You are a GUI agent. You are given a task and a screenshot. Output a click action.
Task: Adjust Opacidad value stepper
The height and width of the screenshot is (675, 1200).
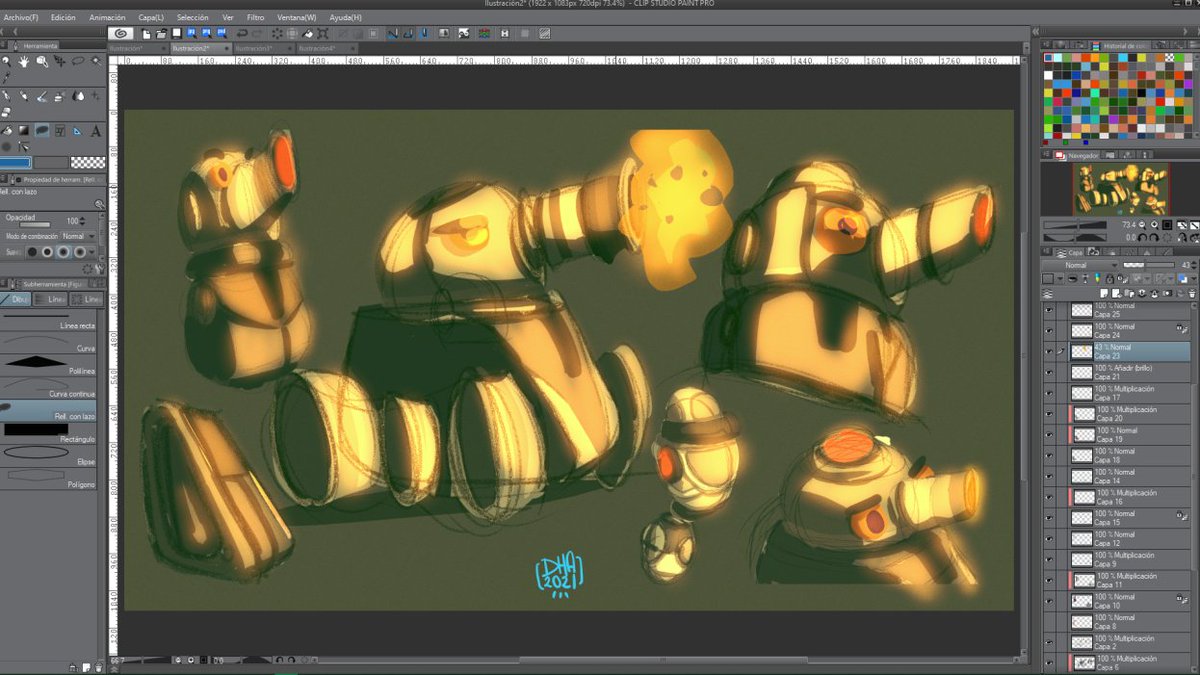(x=82, y=221)
